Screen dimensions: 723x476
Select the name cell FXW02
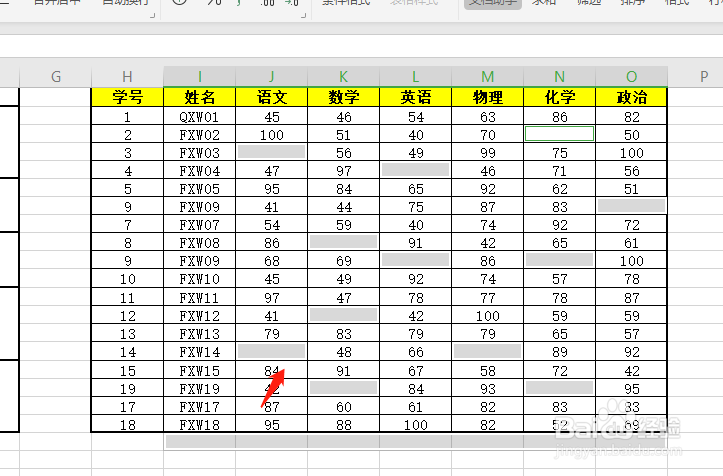click(200, 135)
